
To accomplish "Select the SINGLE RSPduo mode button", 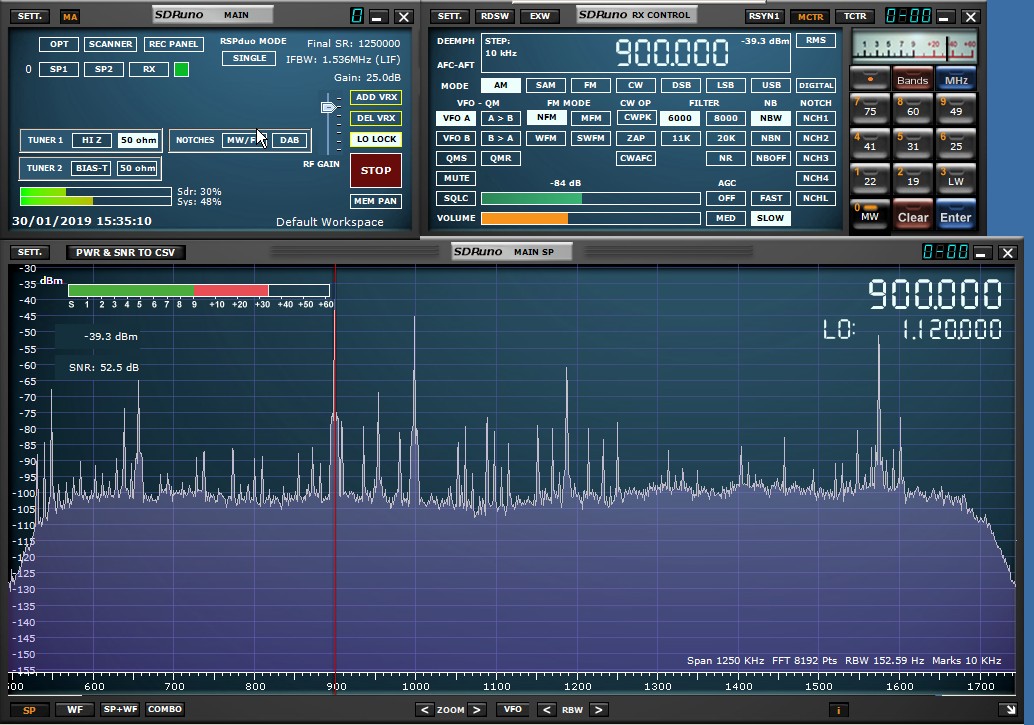I will (249, 58).
